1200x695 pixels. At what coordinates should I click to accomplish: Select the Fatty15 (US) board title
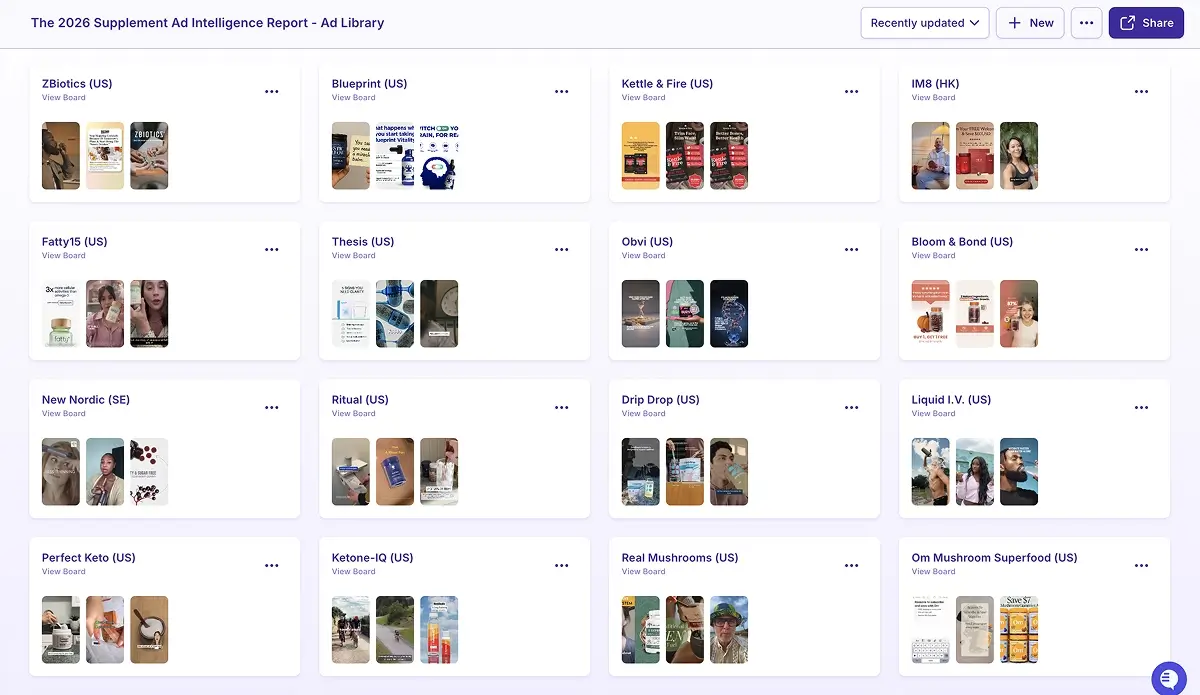coord(75,242)
